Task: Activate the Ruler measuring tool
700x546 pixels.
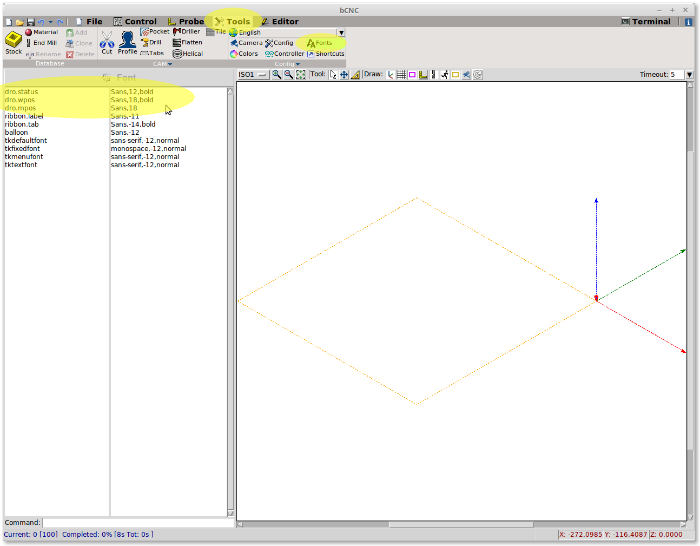Action: pyautogui.click(x=355, y=75)
